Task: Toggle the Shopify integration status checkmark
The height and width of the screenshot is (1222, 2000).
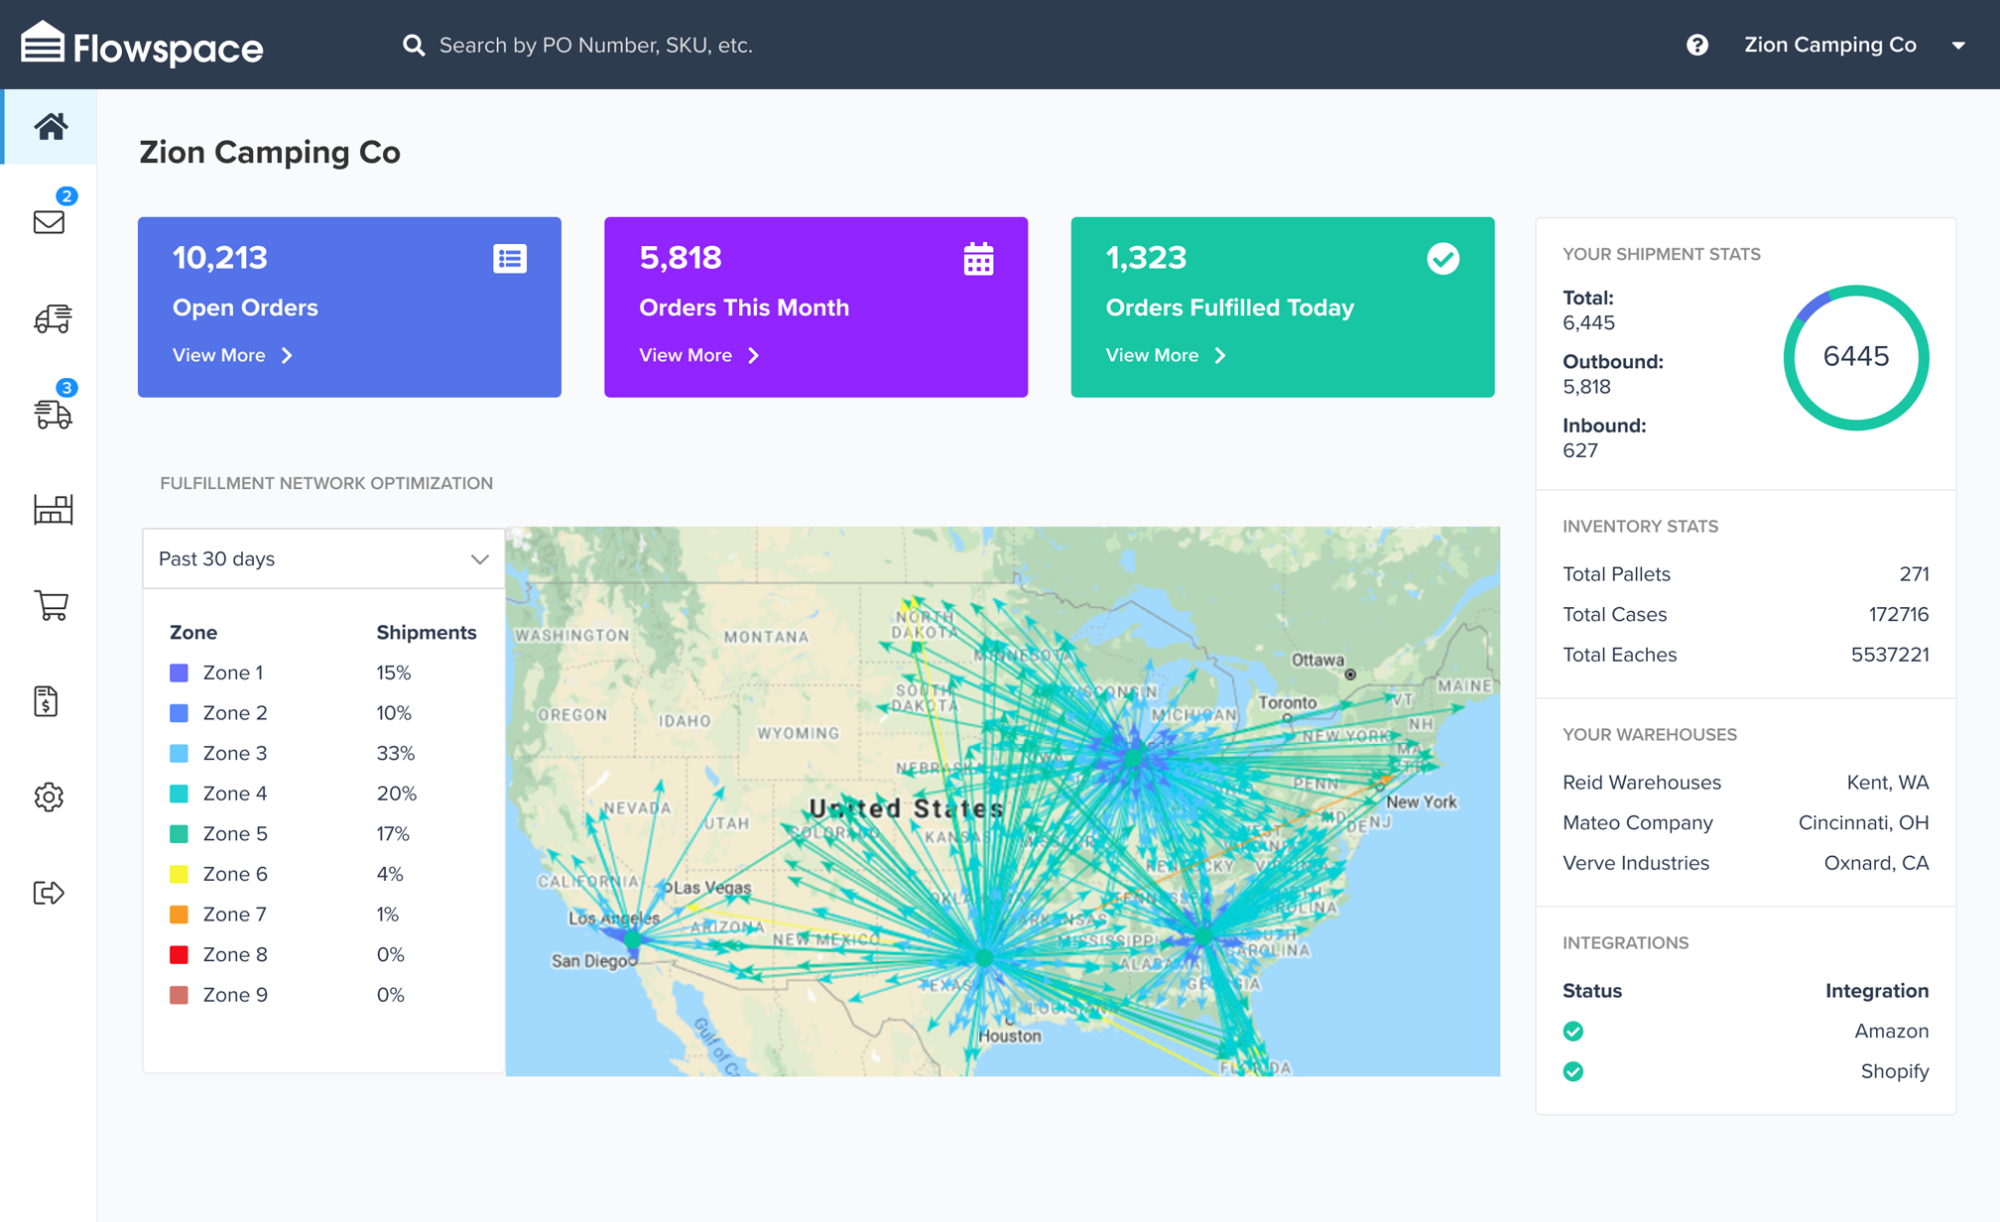Action: point(1573,1071)
